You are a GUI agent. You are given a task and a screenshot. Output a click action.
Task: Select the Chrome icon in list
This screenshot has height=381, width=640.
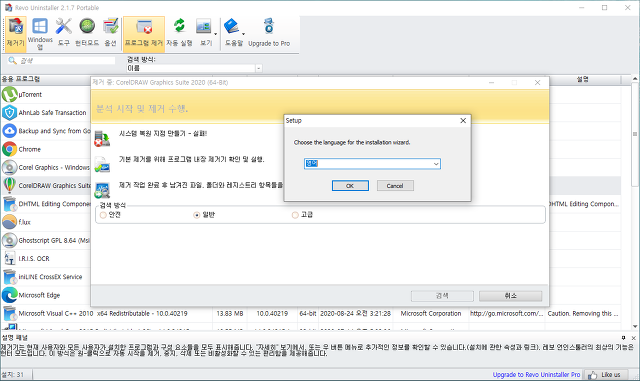(9, 149)
